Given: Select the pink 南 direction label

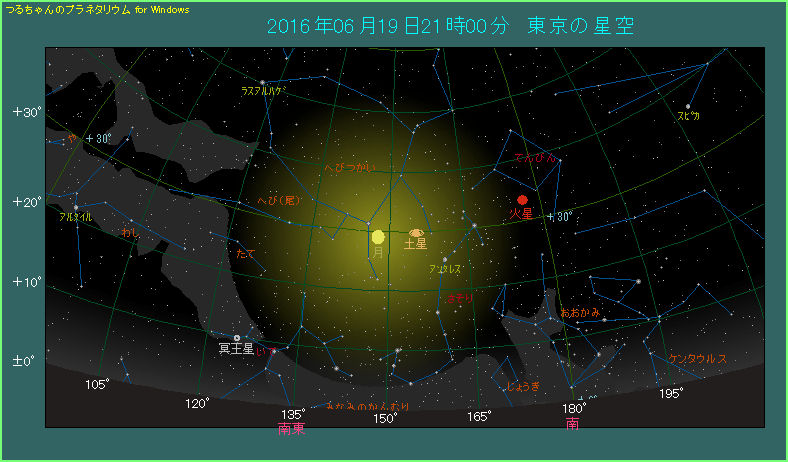Looking at the screenshot, I should [572, 423].
